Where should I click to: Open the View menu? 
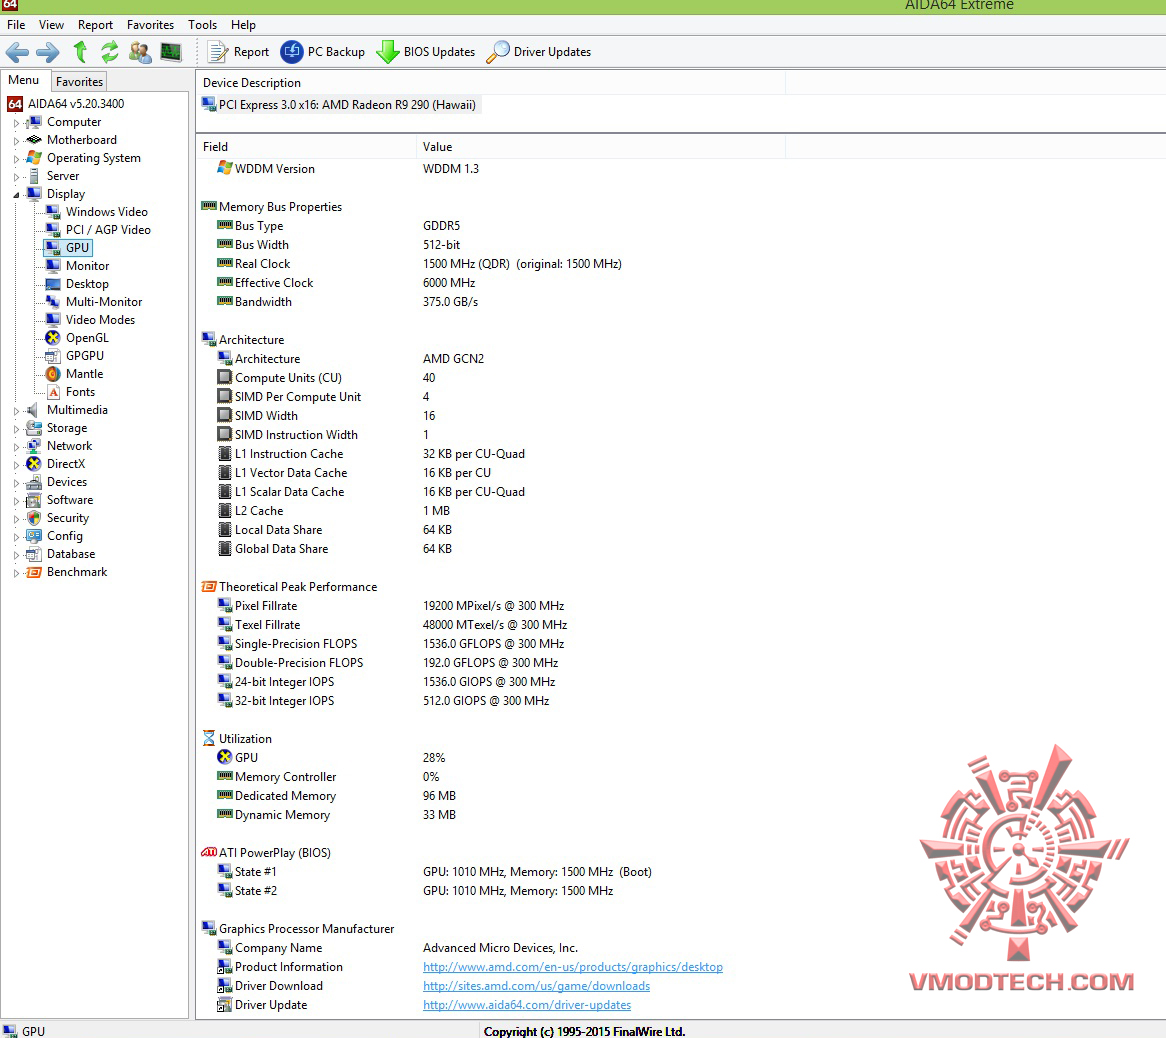pyautogui.click(x=51, y=25)
